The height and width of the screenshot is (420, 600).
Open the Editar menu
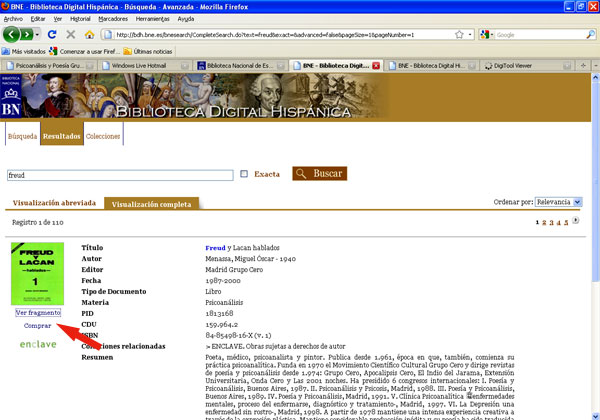click(38, 19)
